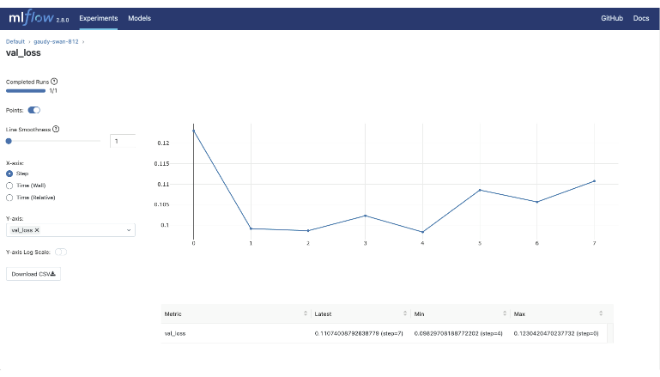This screenshot has width=660, height=377.
Task: Open Completed Runs help icon
Action: point(54,81)
